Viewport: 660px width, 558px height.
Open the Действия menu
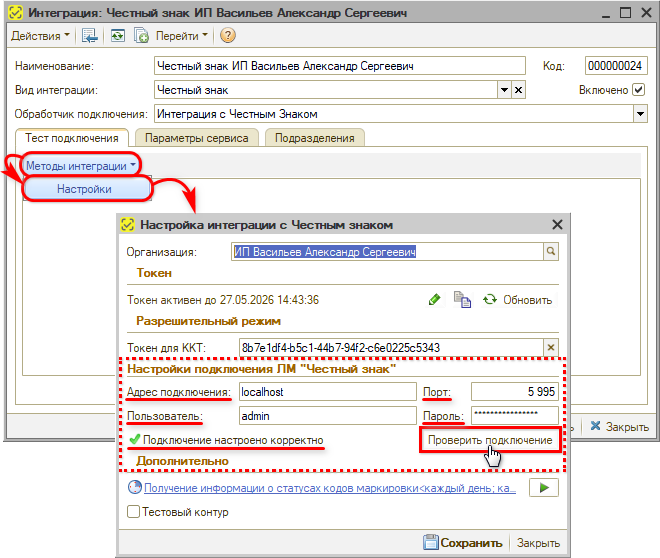coord(40,36)
